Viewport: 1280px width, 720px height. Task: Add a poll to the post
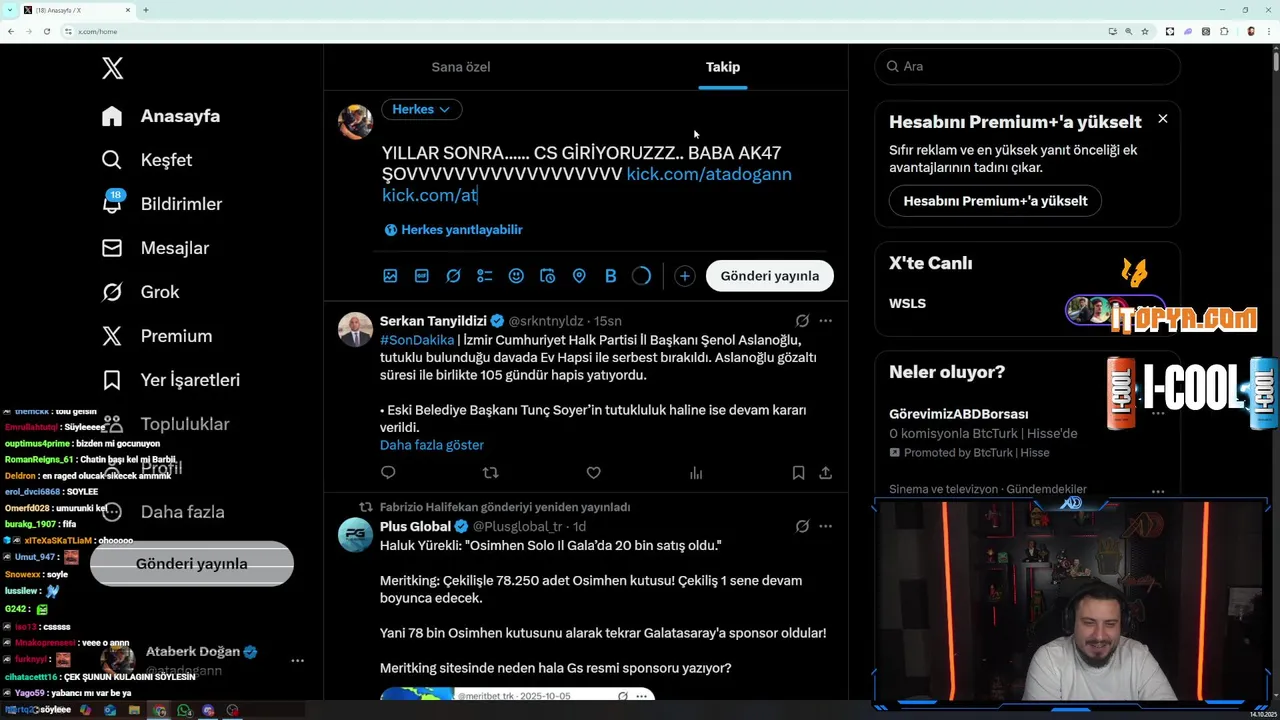484,276
